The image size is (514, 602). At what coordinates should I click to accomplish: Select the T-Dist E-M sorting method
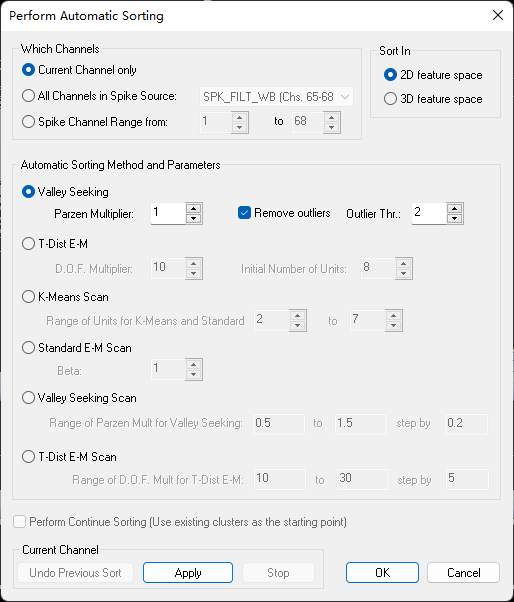tap(28, 243)
